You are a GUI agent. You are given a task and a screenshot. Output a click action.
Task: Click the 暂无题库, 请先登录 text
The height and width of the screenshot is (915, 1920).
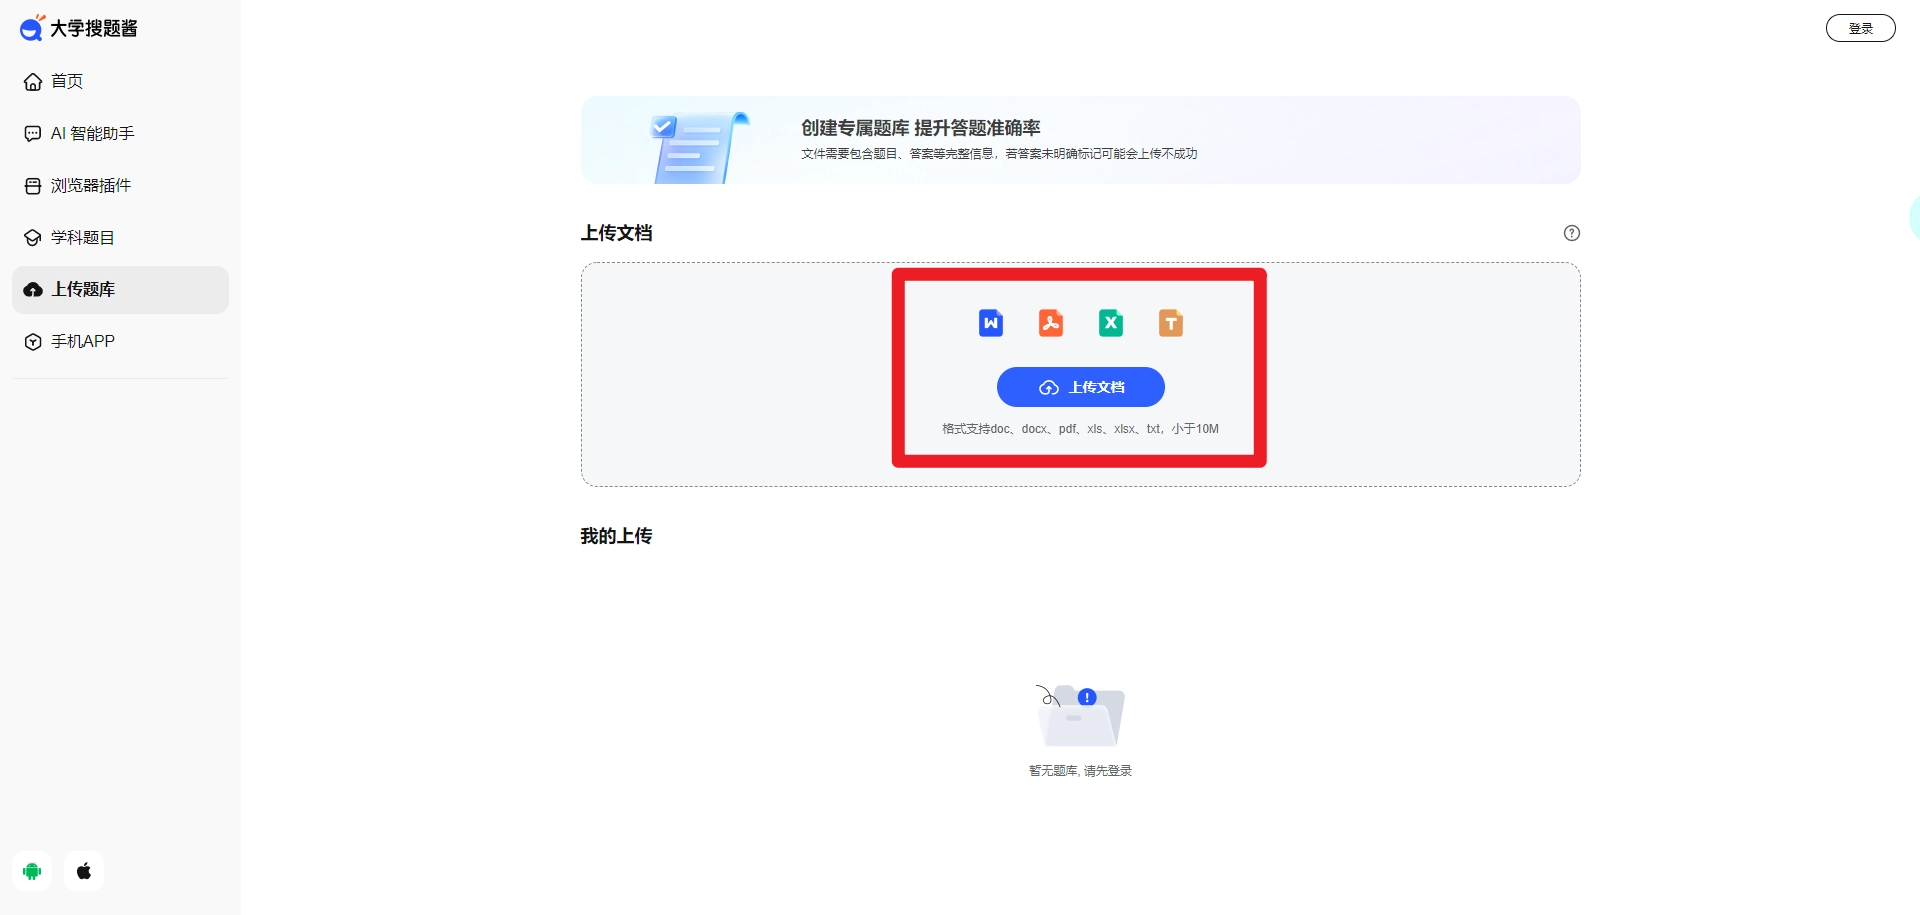tap(1080, 771)
